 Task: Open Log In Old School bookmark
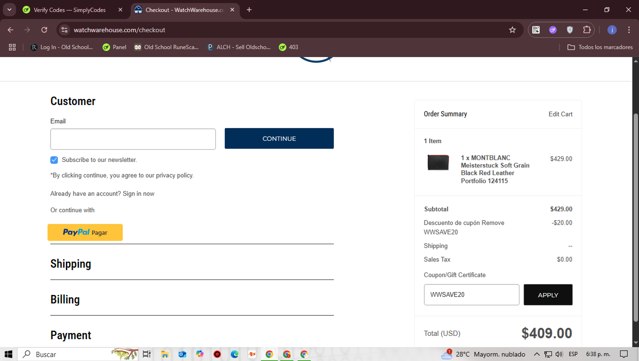point(62,47)
